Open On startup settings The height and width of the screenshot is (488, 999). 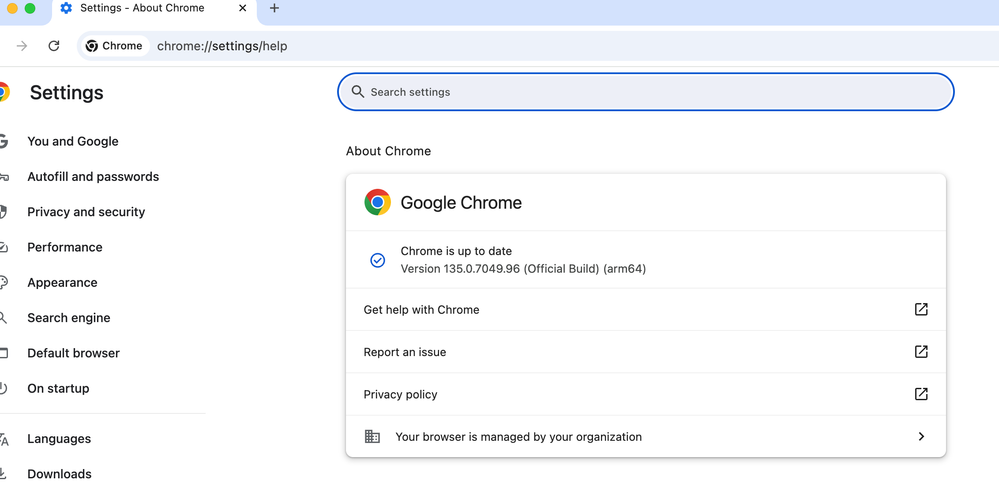[x=58, y=389]
